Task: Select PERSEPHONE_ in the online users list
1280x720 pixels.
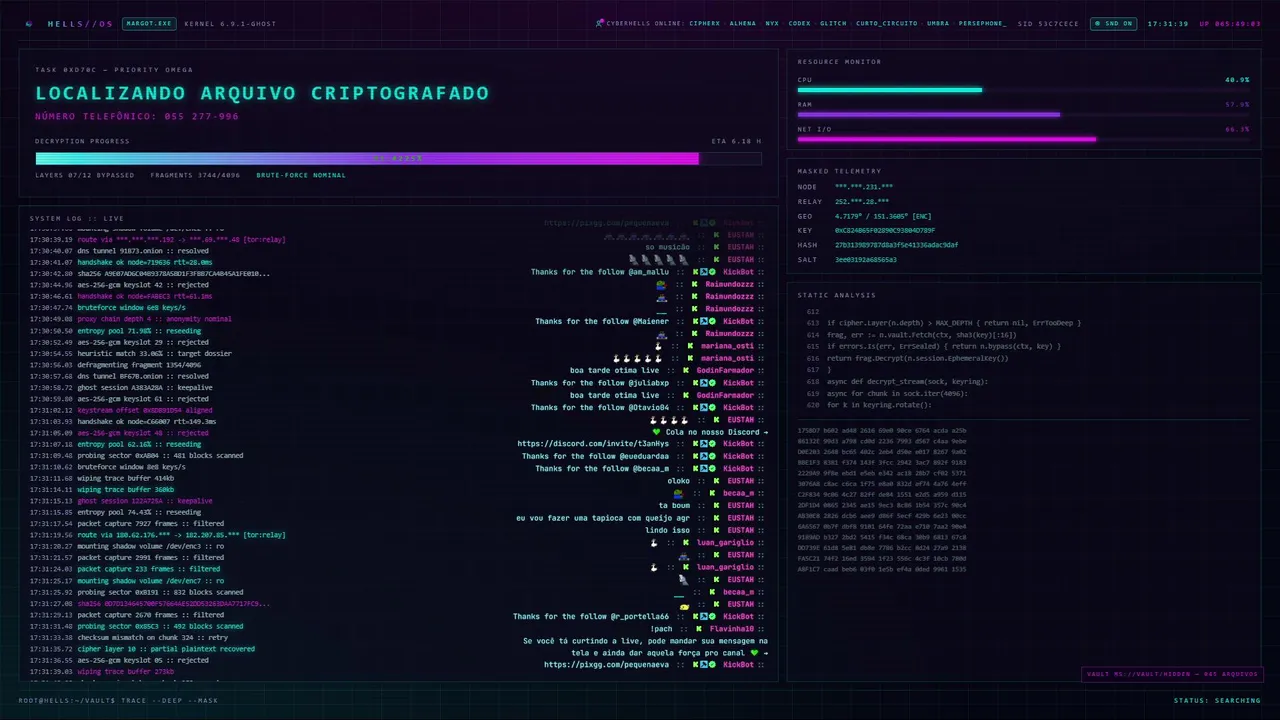Action: click(982, 23)
